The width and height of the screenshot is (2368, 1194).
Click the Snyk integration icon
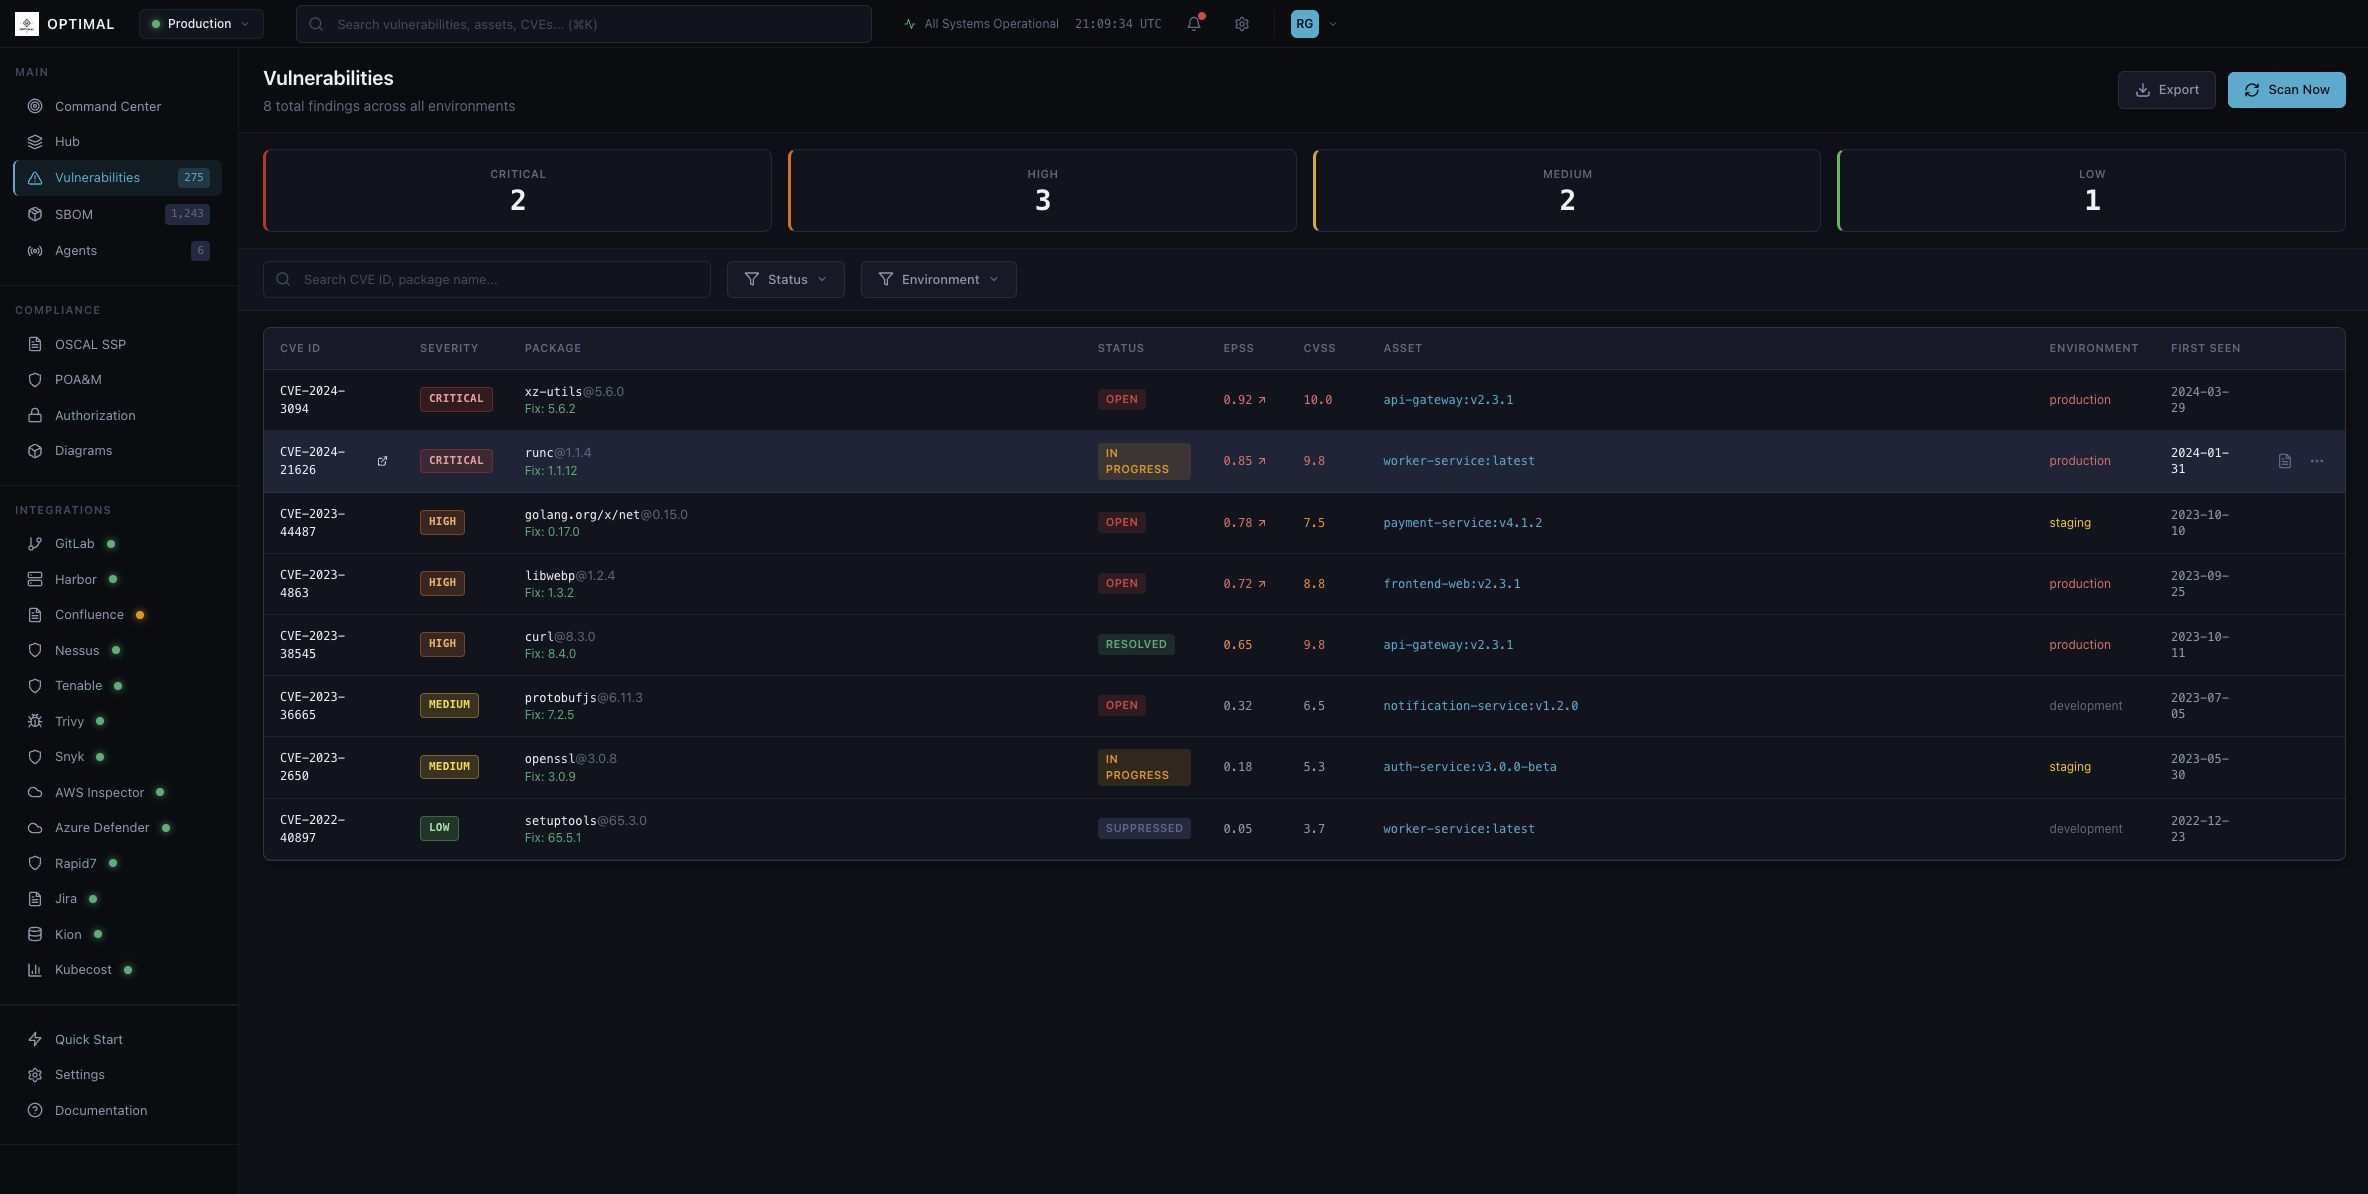36,757
